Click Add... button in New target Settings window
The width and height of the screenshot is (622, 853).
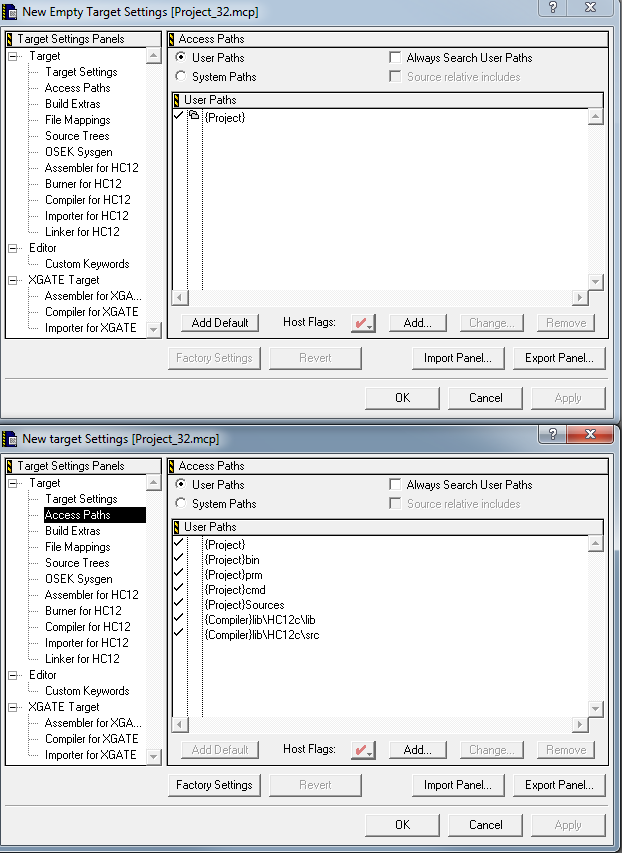[417, 750]
